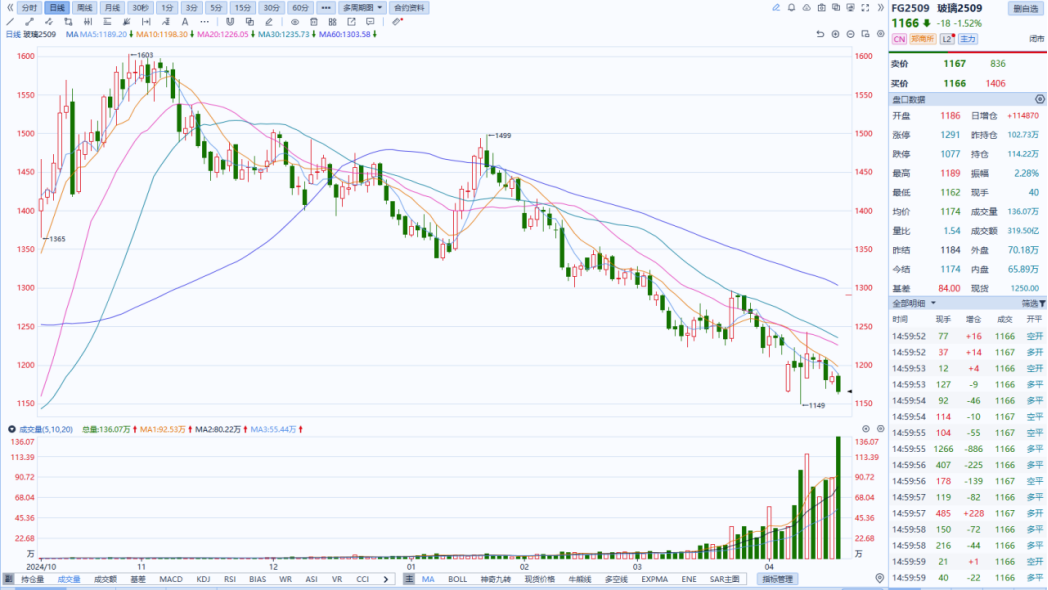The height and width of the screenshot is (590, 1048).
Task: Select the trend line drawing tool
Action: [10, 21]
